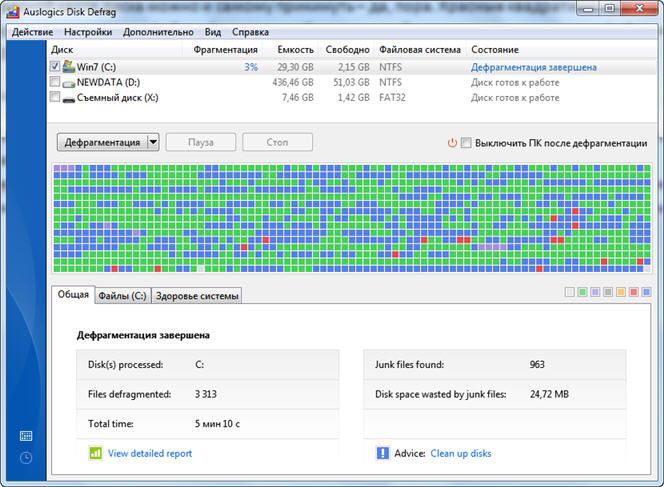664x487 pixels.
Task: Click the gray legend color swatch
Action: click(x=608, y=292)
